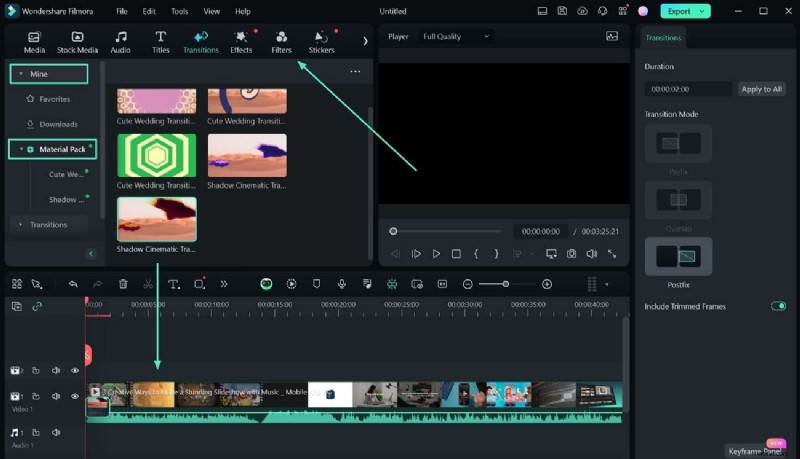Click the Delete trash icon
Viewport: 800px width, 459px height.
123,284
